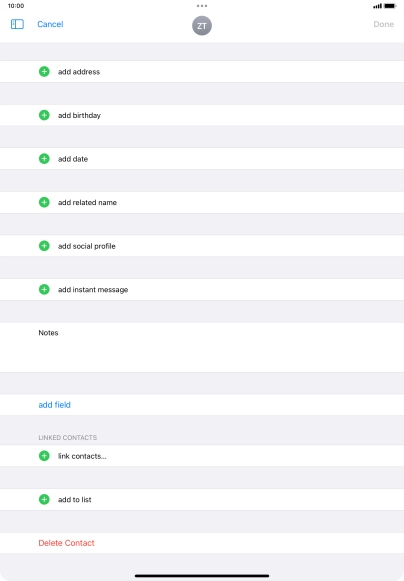Focus the Notes text area
Screen dimensions: 404x581
[x=202, y=347]
